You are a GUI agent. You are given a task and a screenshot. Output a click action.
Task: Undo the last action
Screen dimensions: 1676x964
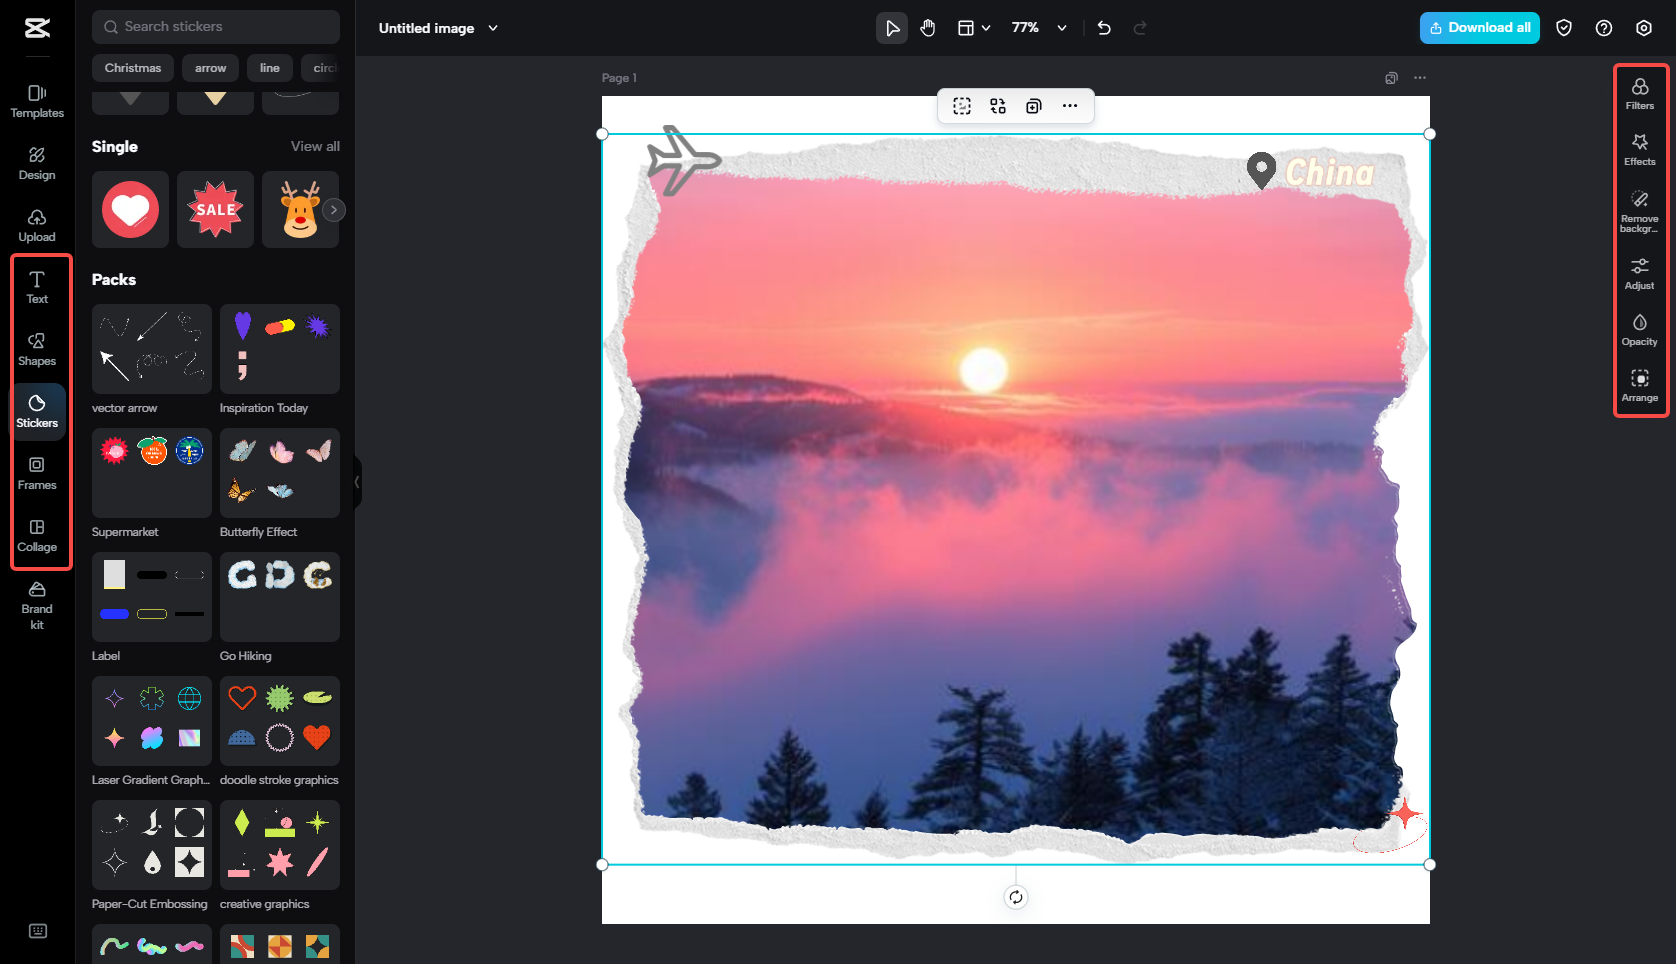click(1104, 28)
